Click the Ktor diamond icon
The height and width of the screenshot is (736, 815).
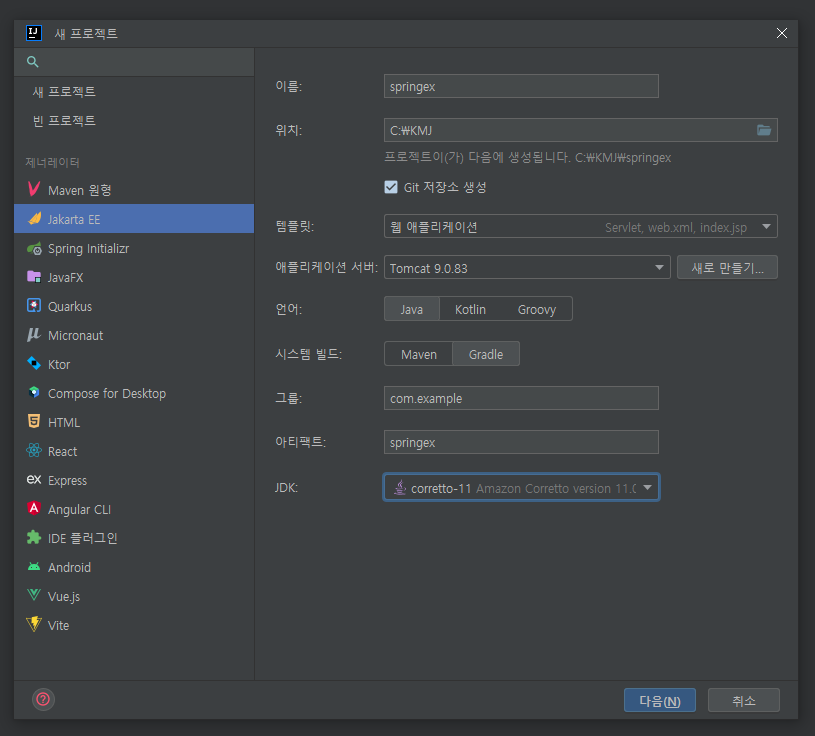(34, 364)
